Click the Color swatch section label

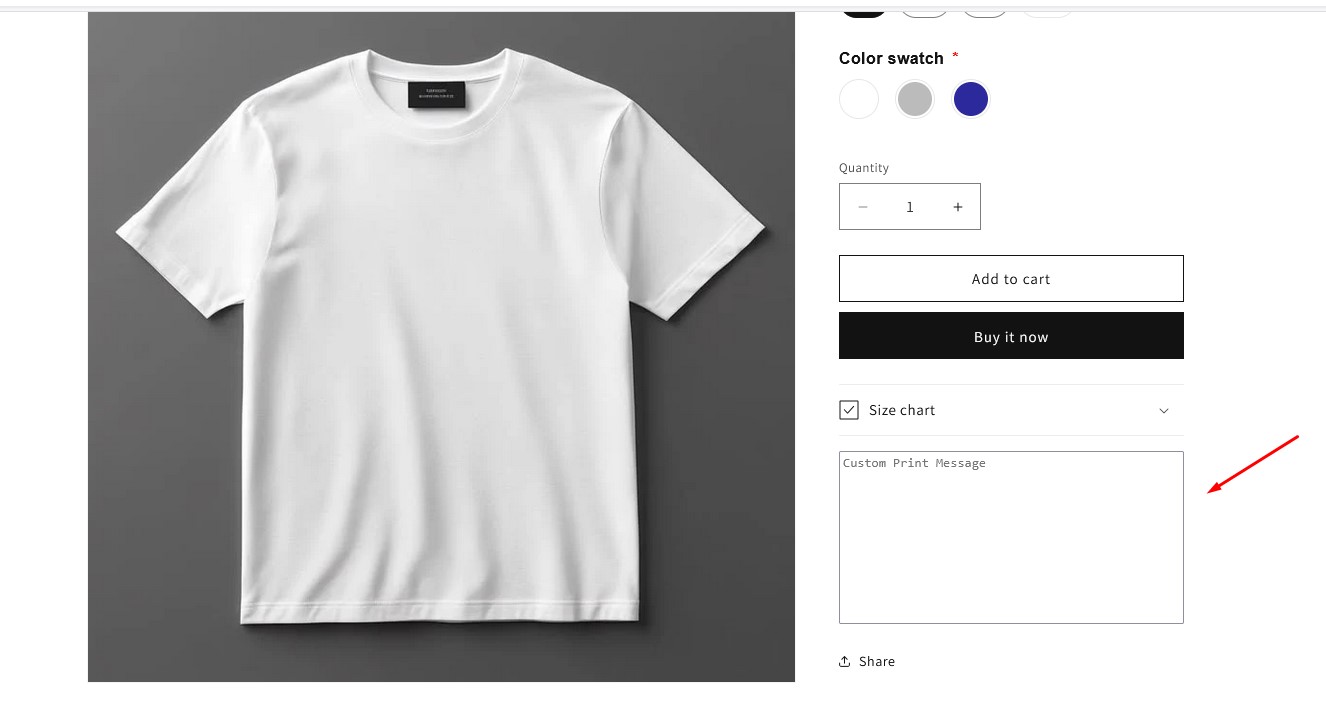click(x=891, y=58)
